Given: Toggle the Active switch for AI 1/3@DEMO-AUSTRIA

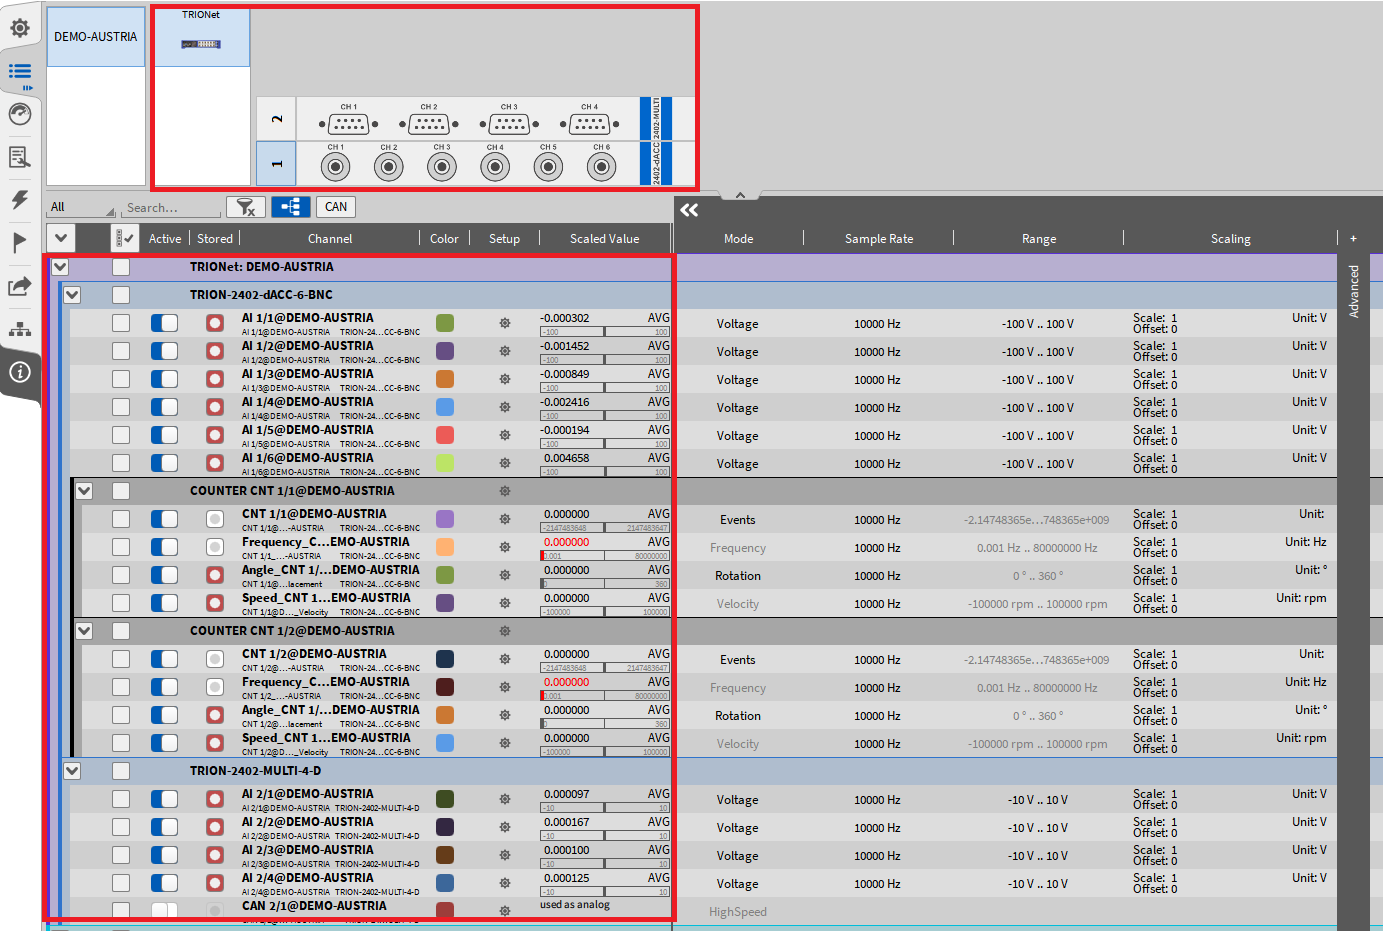Looking at the screenshot, I should (164, 379).
